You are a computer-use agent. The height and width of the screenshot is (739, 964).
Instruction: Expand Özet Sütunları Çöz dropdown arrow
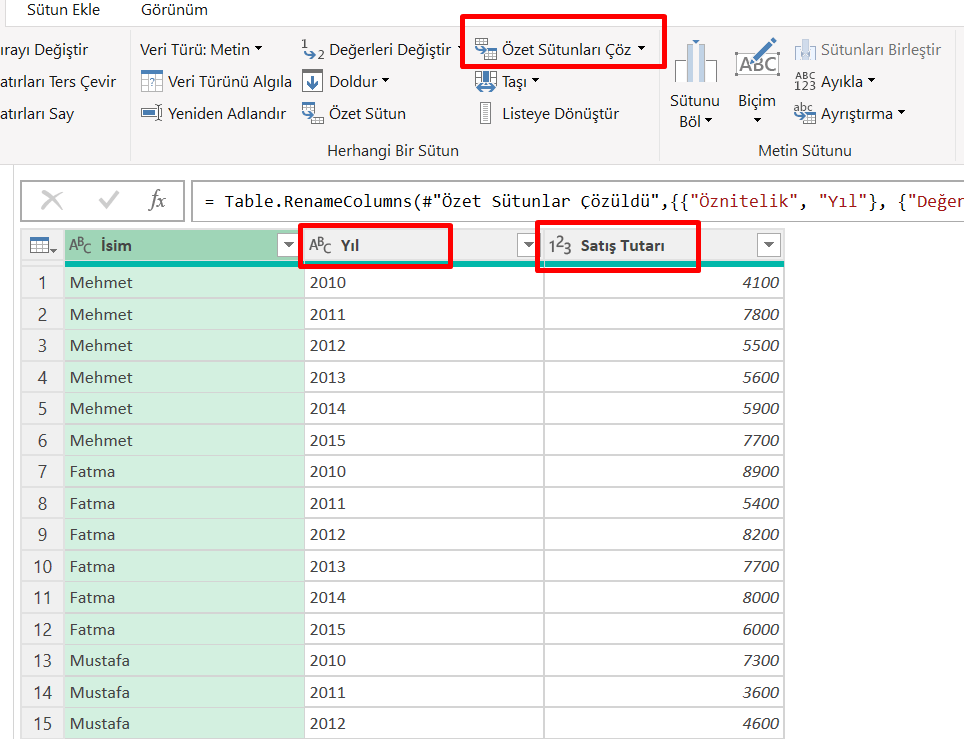click(641, 48)
